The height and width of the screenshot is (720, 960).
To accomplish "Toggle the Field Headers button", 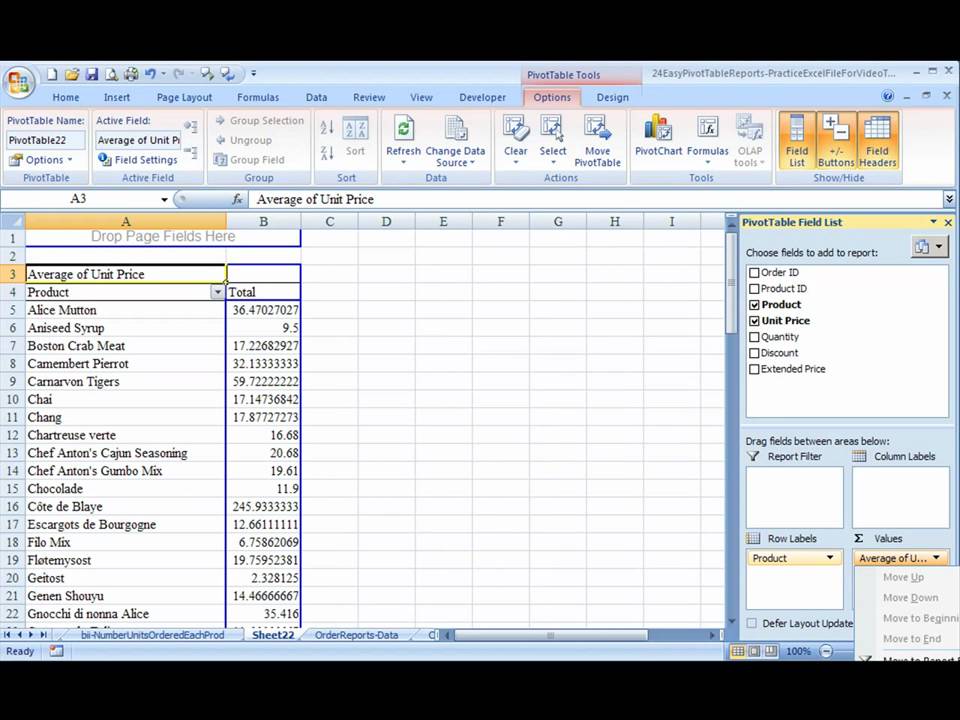I will 877,140.
